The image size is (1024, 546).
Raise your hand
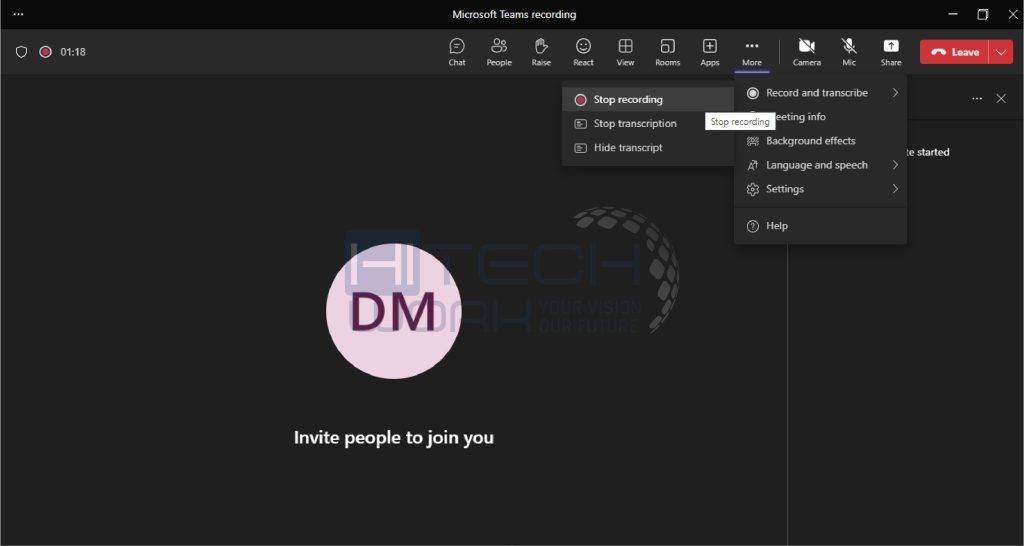541,52
